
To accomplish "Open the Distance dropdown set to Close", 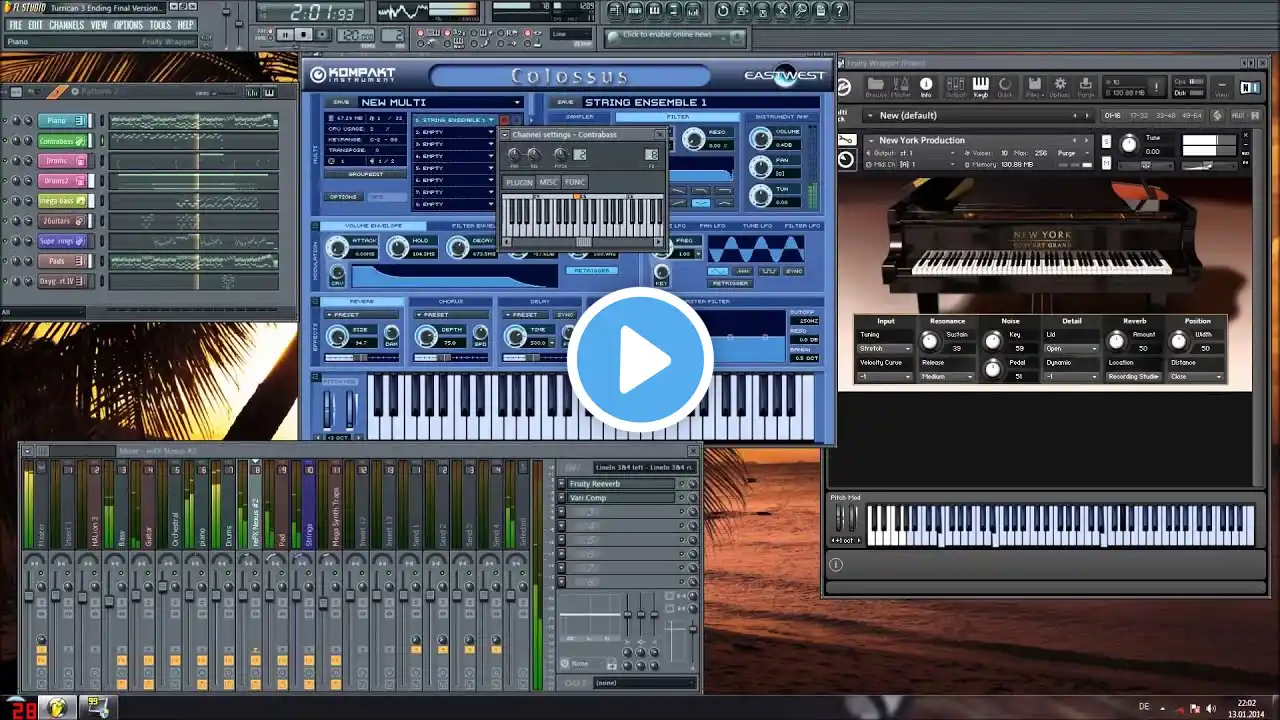I will coord(1196,377).
